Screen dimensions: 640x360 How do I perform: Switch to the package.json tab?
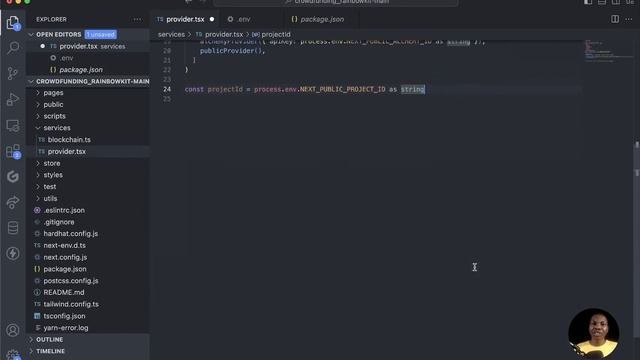pyautogui.click(x=322, y=19)
